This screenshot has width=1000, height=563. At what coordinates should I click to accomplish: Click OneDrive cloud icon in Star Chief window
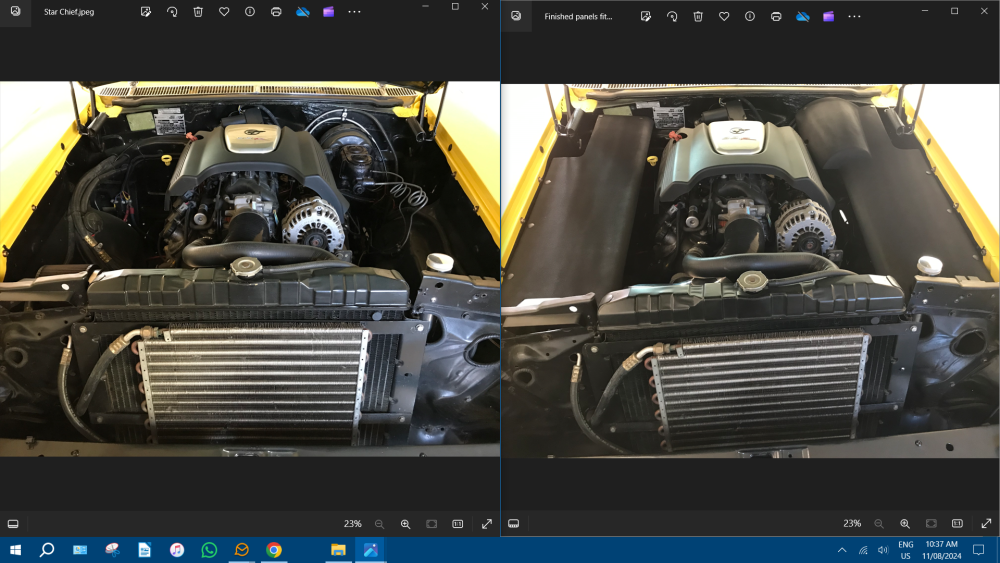tap(303, 11)
